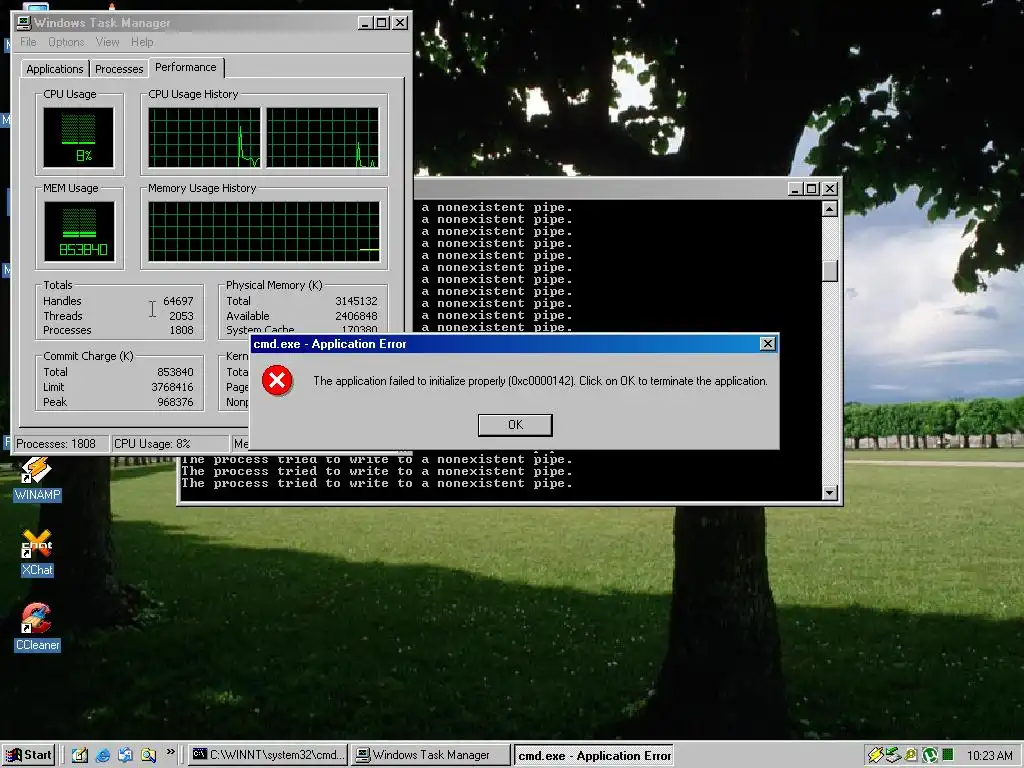
Task: Click the Outlook Express quick launch icon
Action: pyautogui.click(x=125, y=755)
